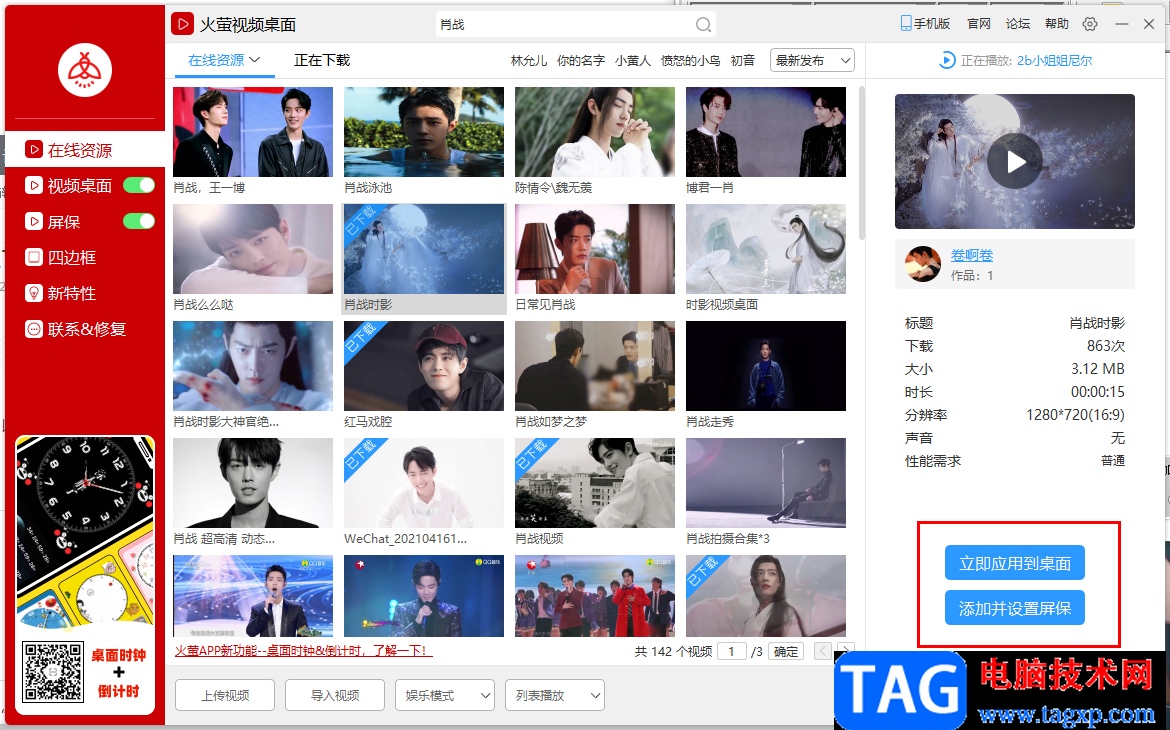Select the 肖战 超高清 动态... thumbnail
The width and height of the screenshot is (1170, 730).
pyautogui.click(x=253, y=483)
